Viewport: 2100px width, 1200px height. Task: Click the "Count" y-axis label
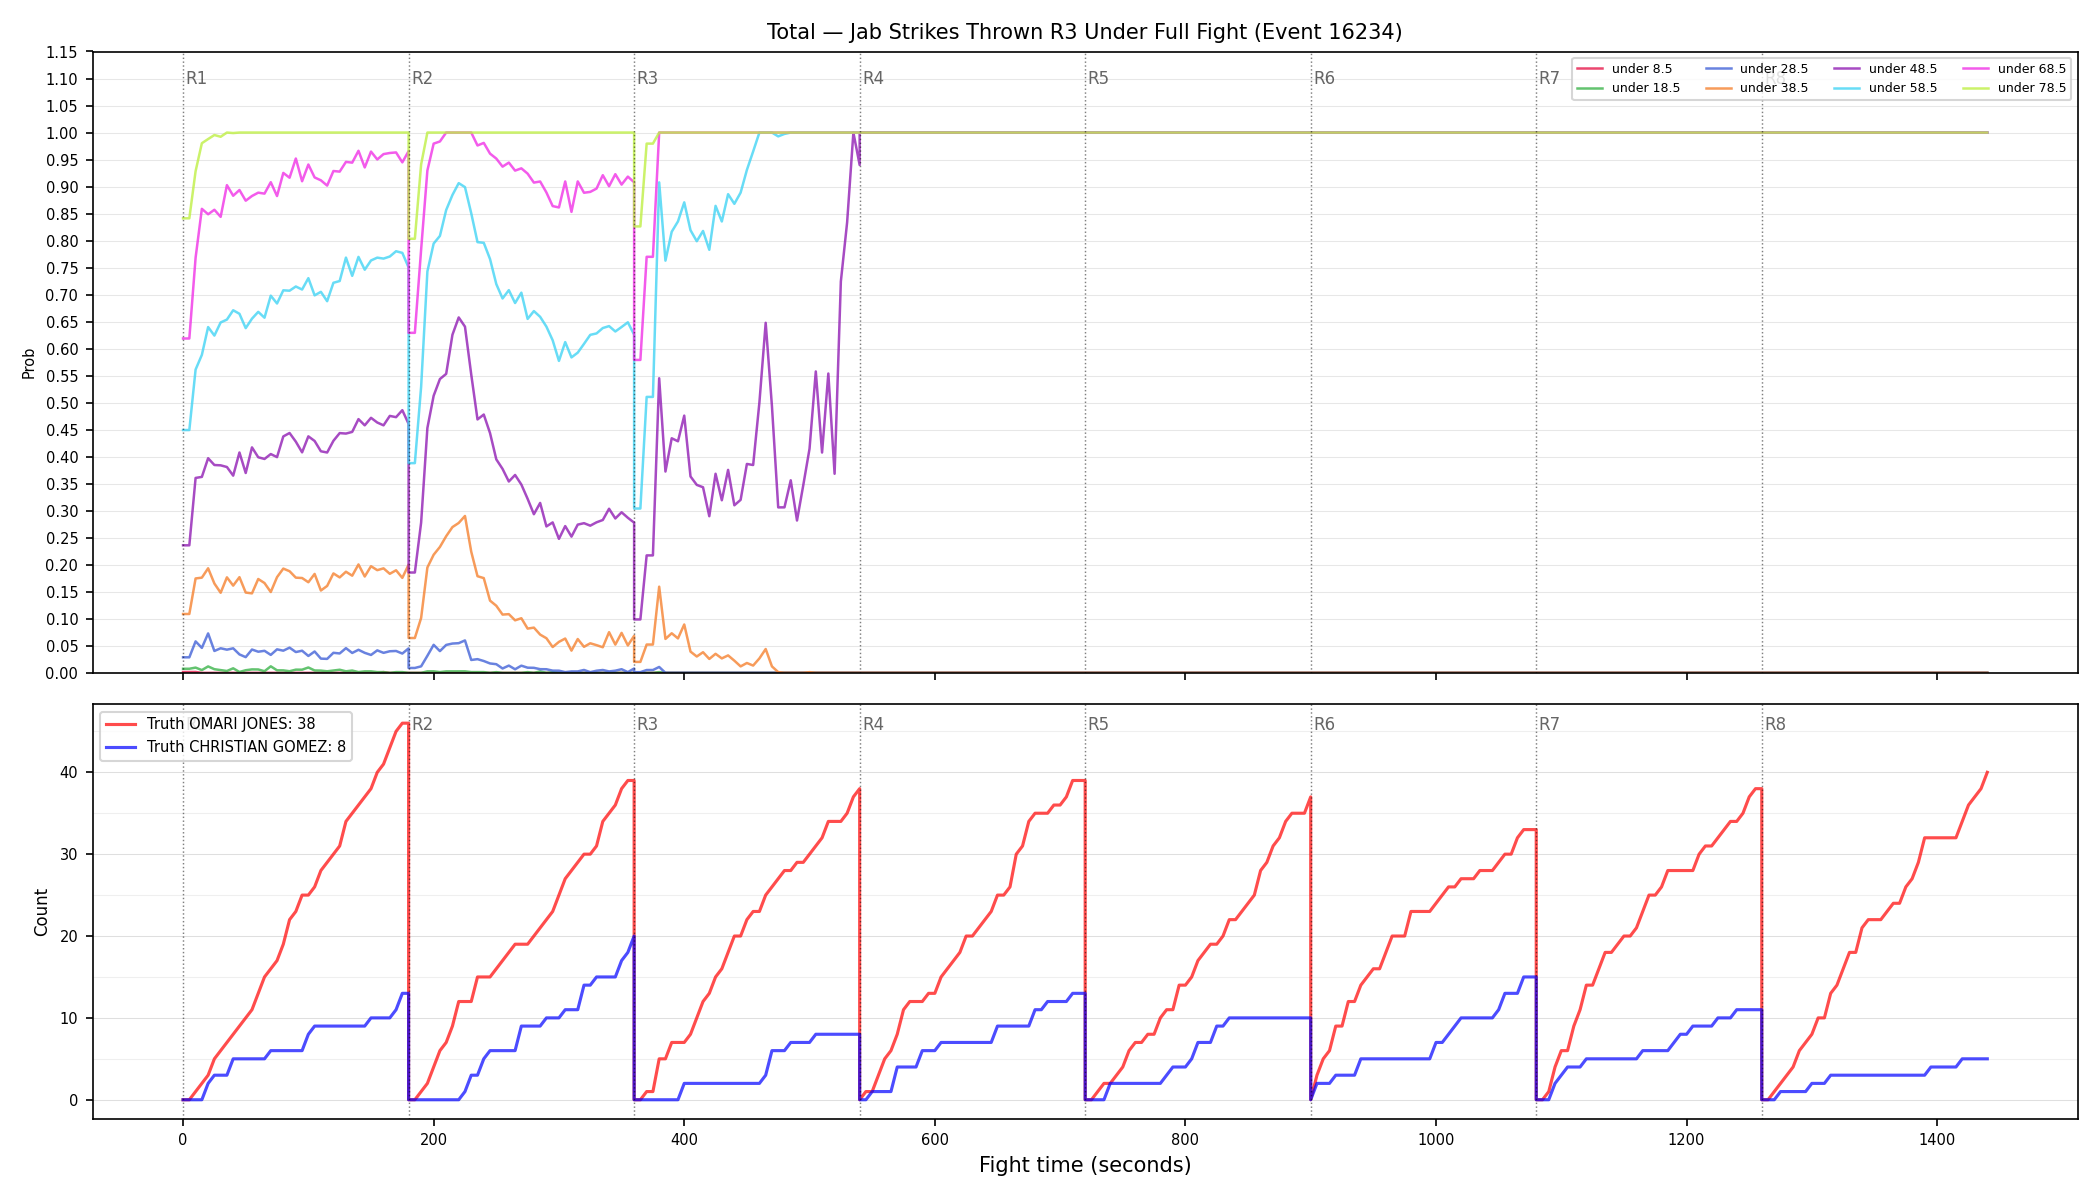click(41, 912)
